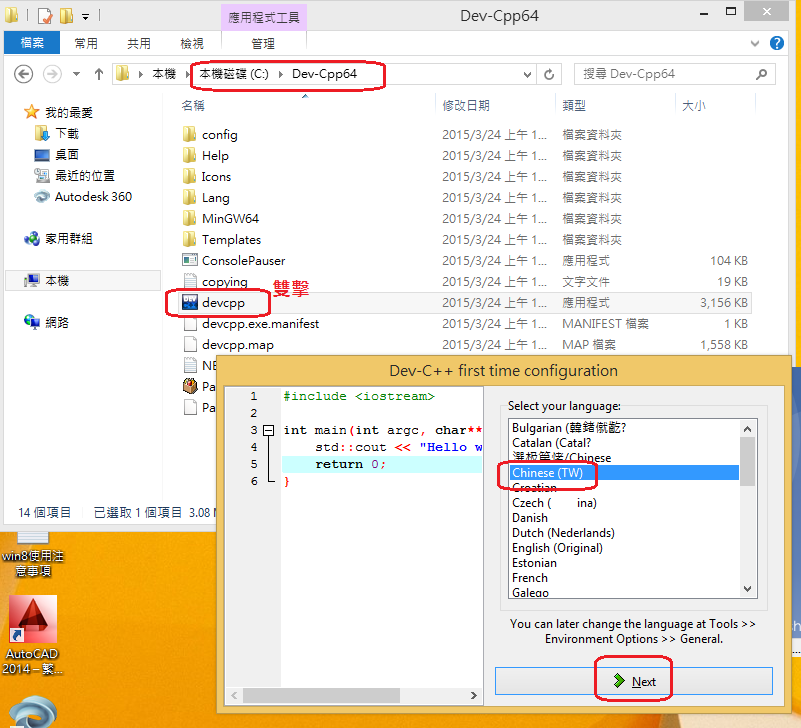Image resolution: width=801 pixels, height=728 pixels.
Task: Select Chinese (TW) language
Action: (x=624, y=473)
